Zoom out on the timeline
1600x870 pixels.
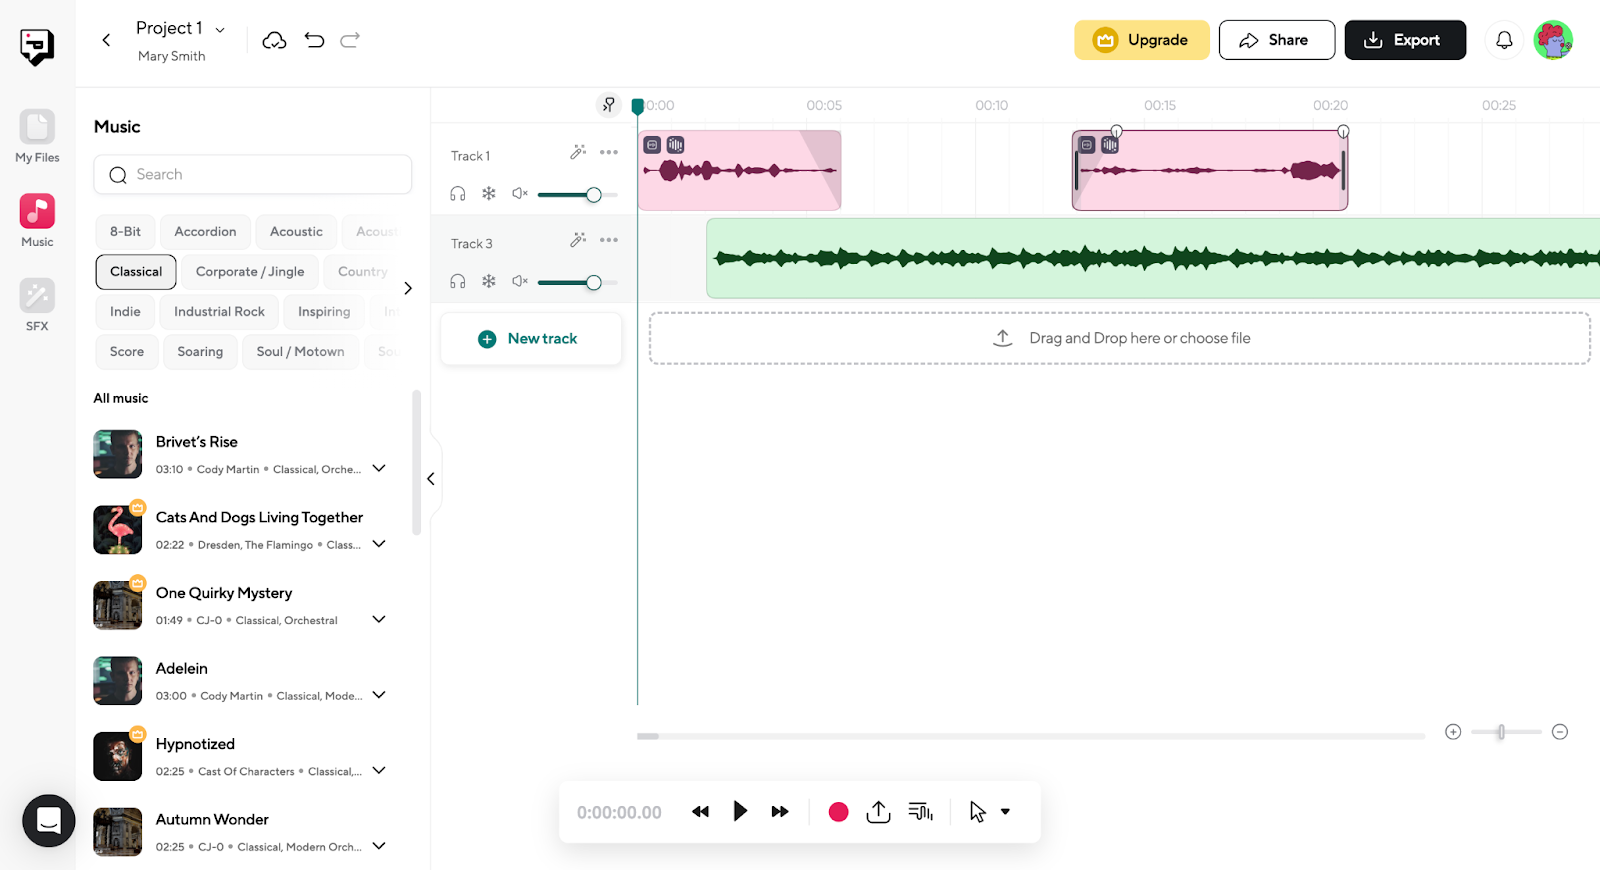coord(1560,732)
